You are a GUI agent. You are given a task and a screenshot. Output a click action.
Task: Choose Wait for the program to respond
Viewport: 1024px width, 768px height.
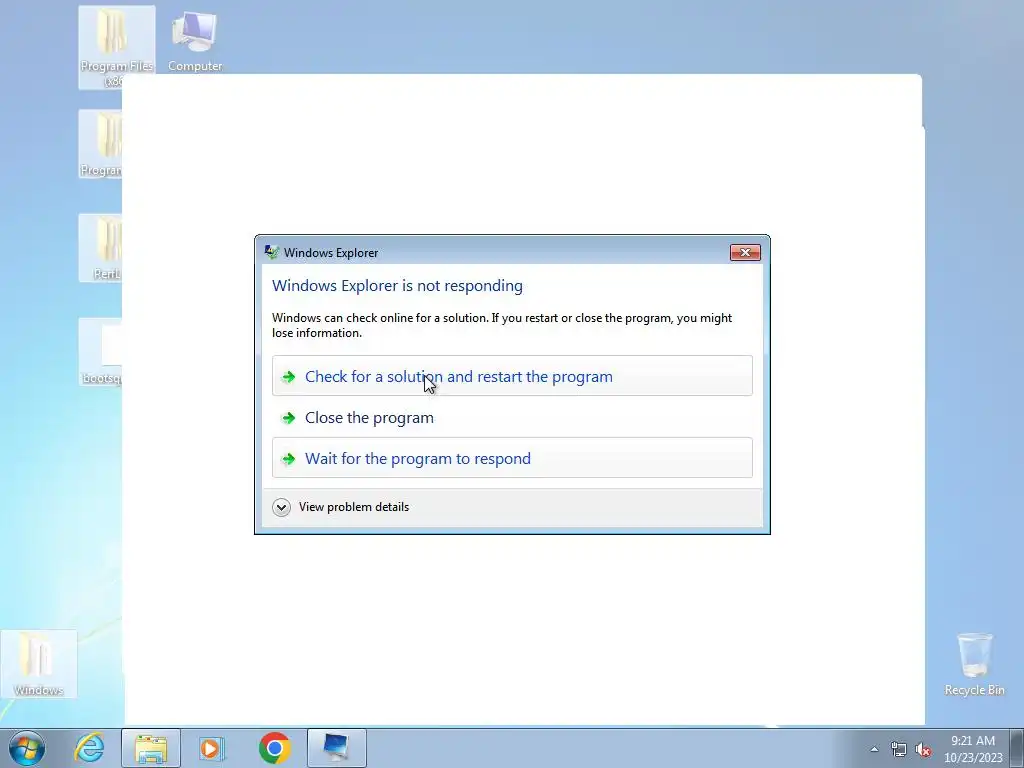[x=512, y=458]
